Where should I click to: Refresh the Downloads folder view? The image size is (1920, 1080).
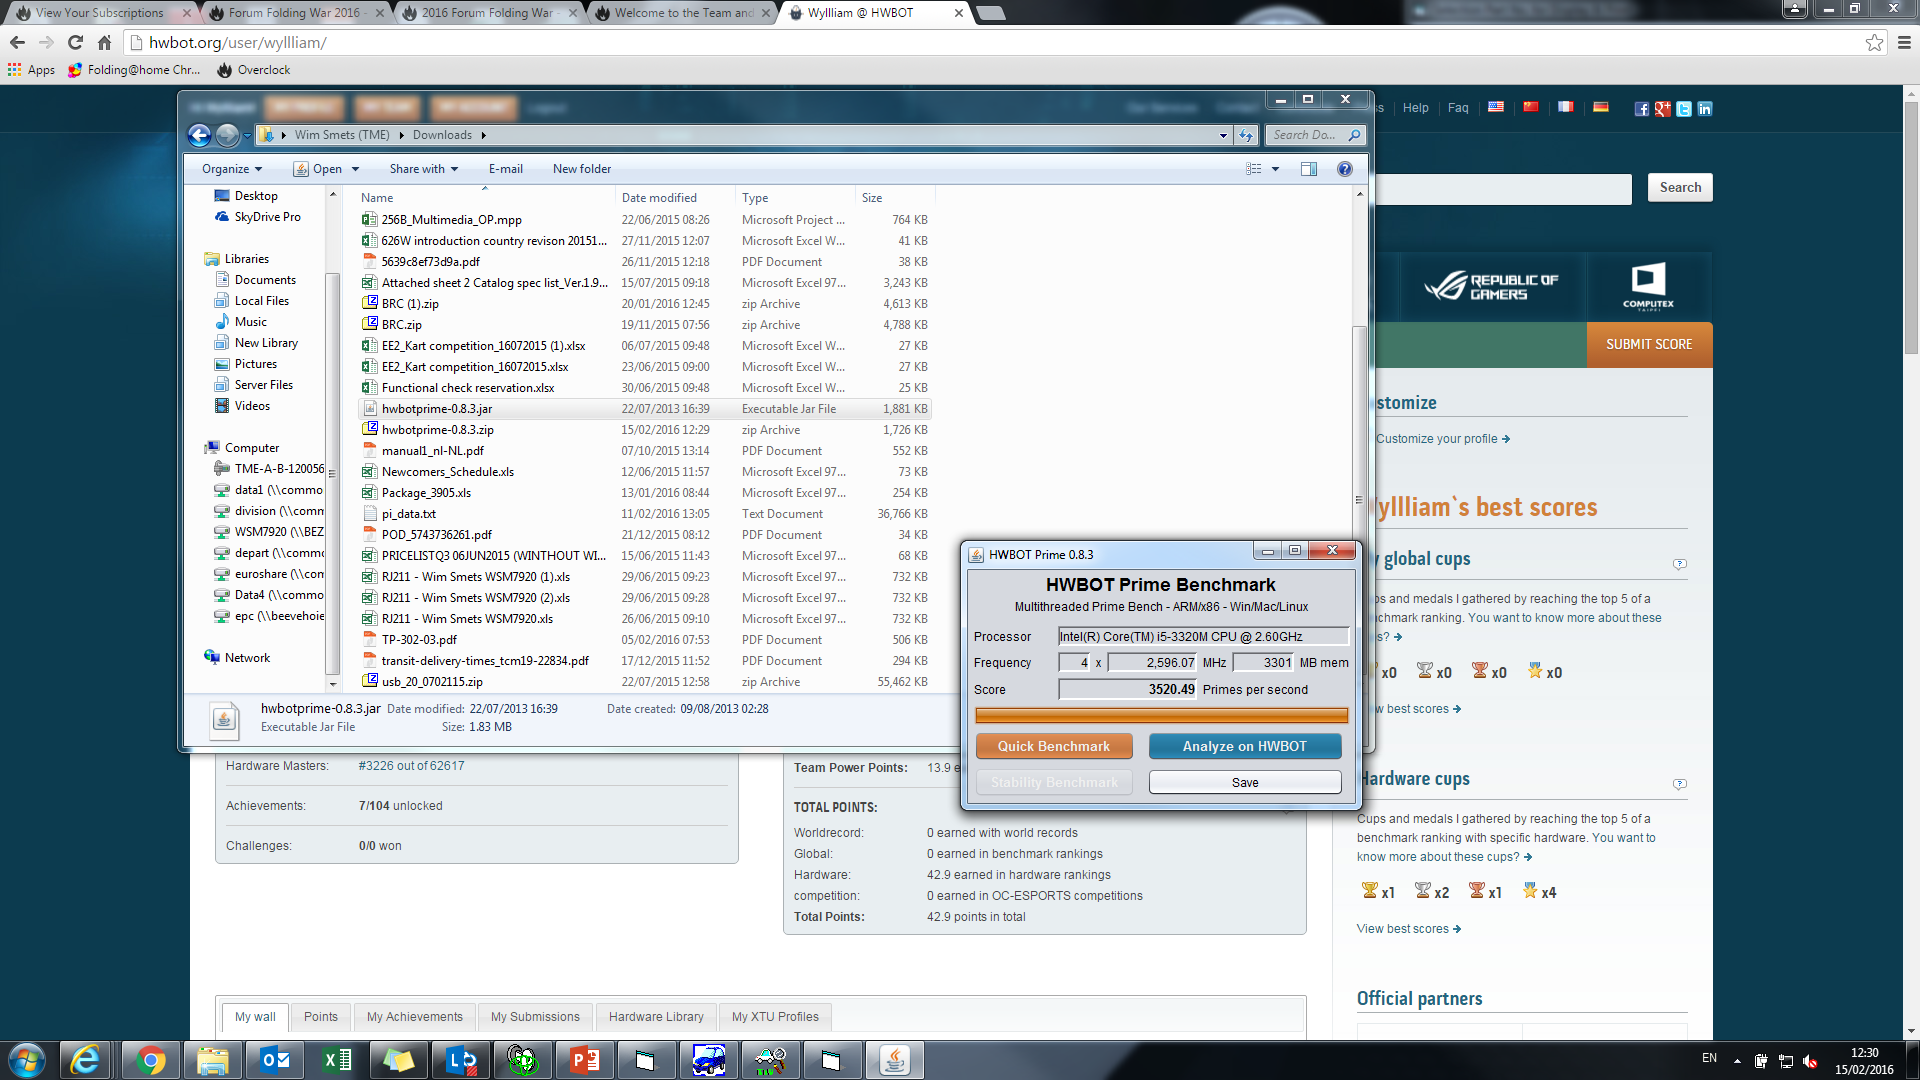point(1246,135)
